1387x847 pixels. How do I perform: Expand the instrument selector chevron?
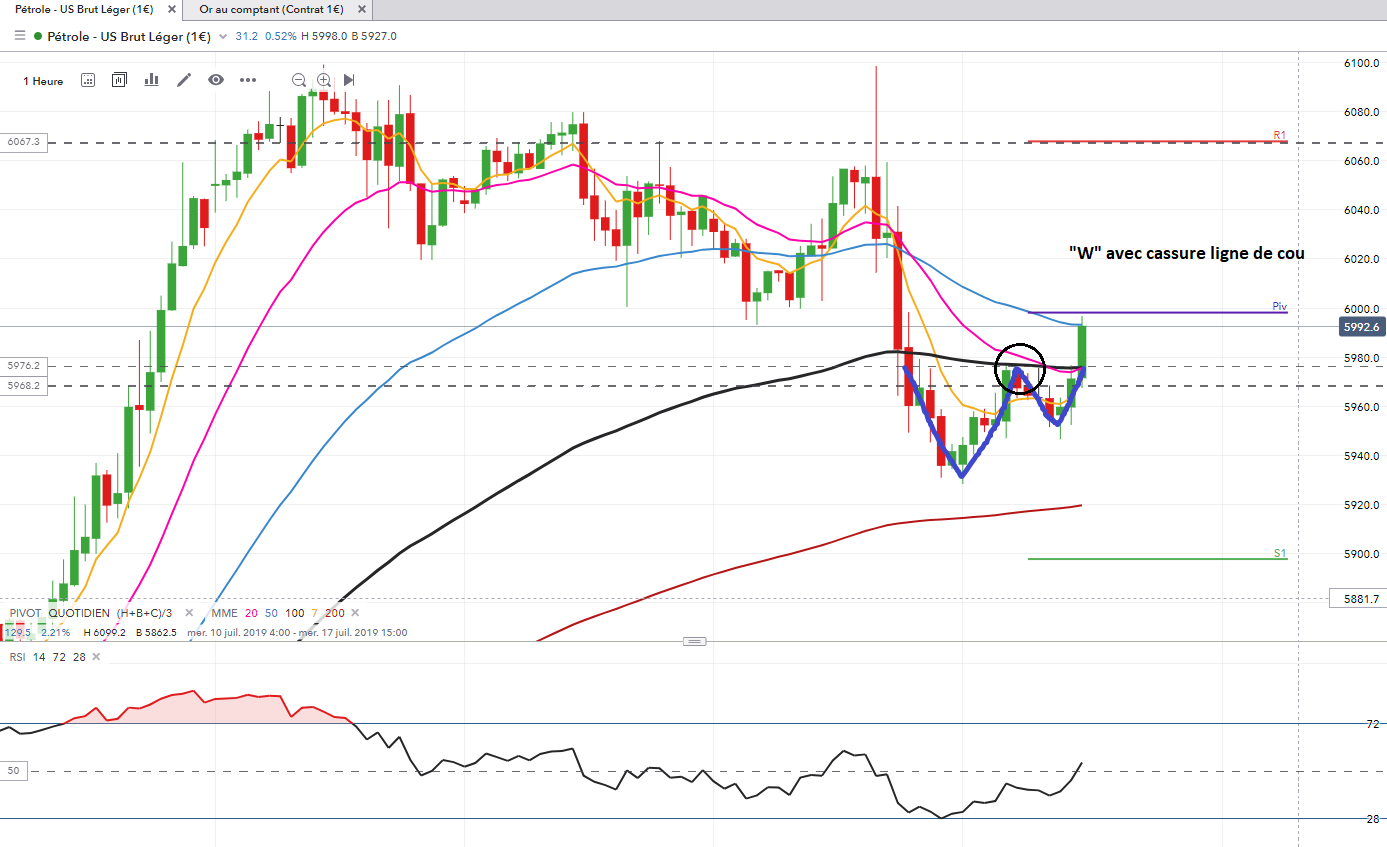pos(222,37)
